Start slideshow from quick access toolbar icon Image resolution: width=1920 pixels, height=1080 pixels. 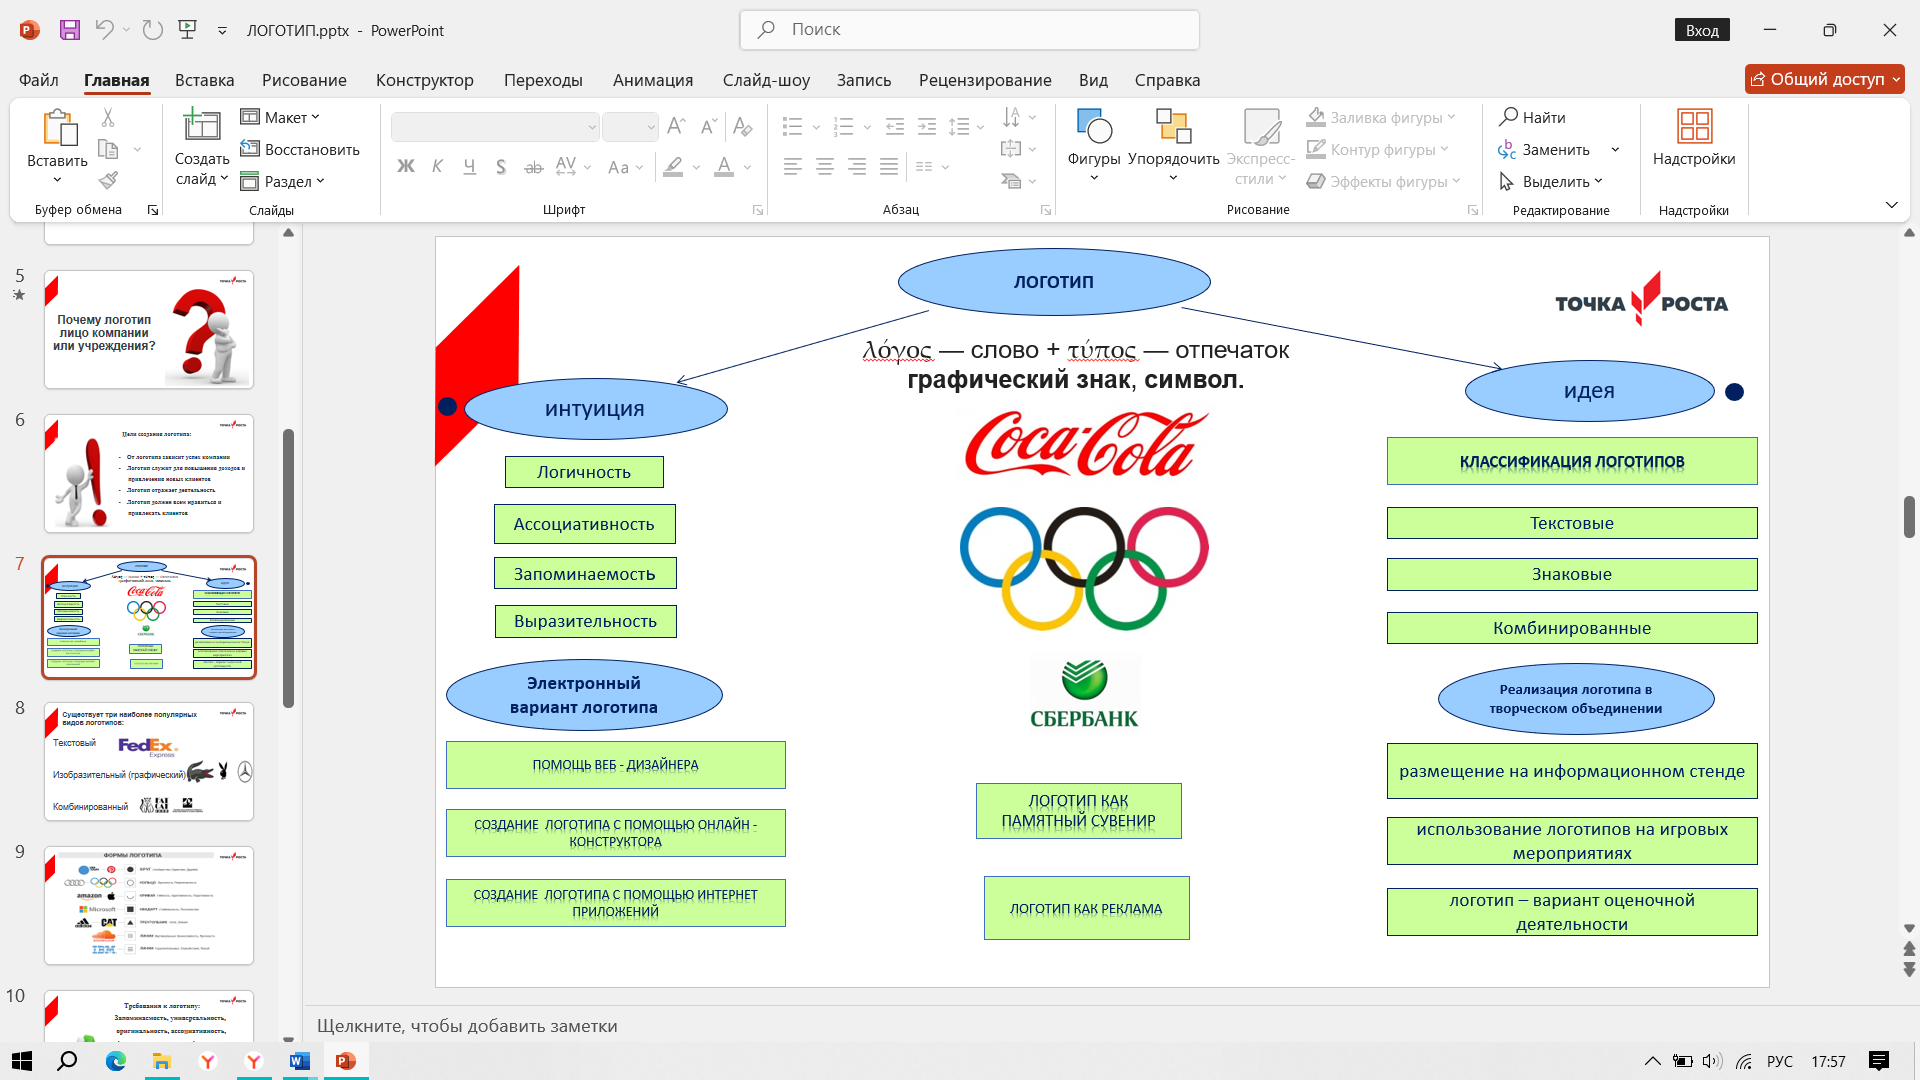coord(187,30)
